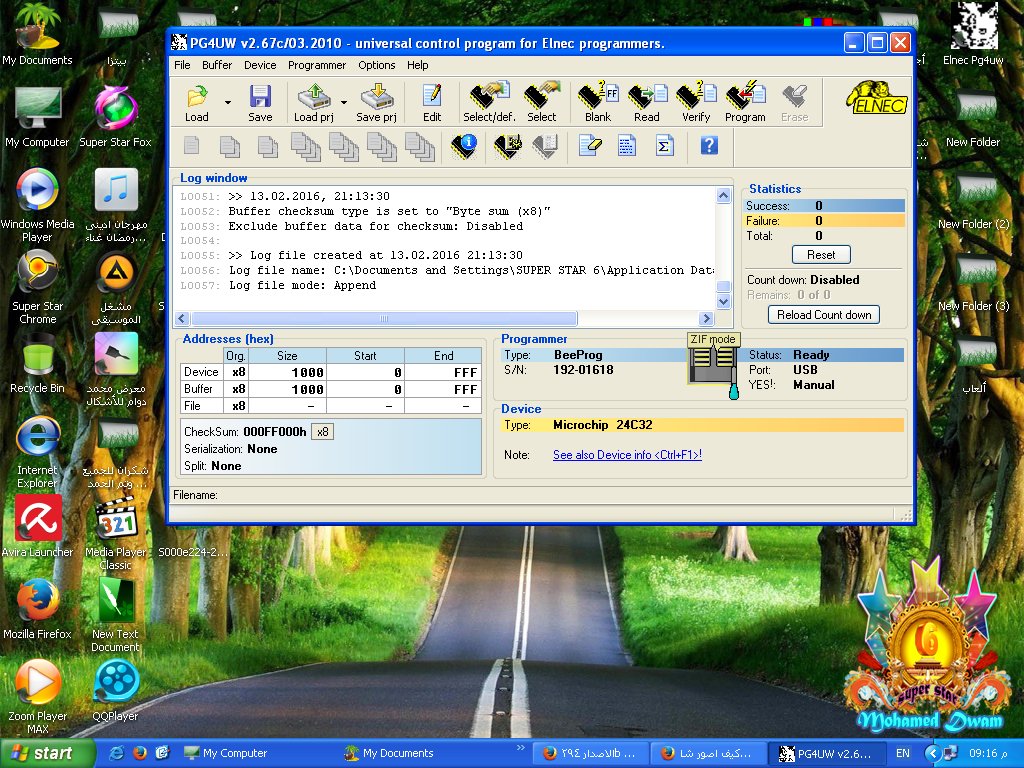Click the CheckSum 000FF000h value
Screen dimensions: 1024x768
point(274,432)
